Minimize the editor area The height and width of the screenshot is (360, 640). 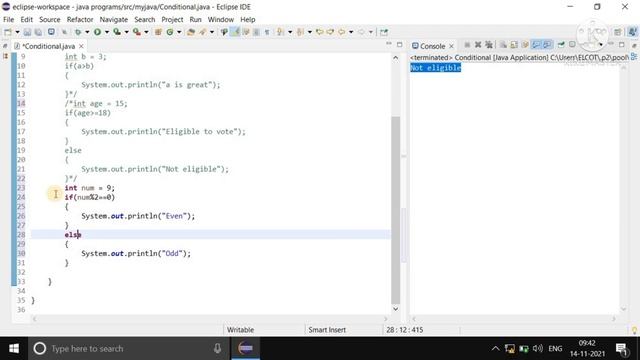point(389,44)
